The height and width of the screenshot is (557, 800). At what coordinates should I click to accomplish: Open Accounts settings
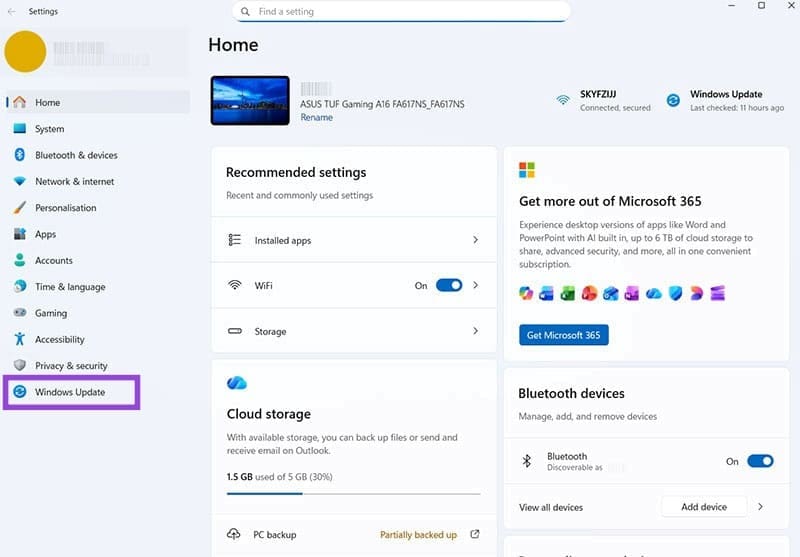point(98,260)
